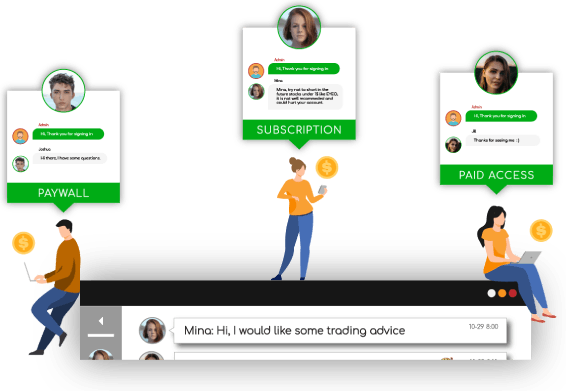Click the green signing-in bubble in SUBSCRIPTION card
Screen dimensions: 566x391
pos(304,69)
